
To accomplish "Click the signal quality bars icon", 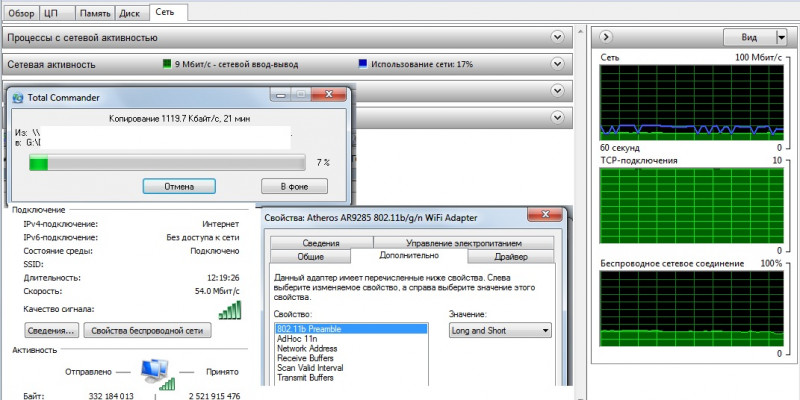I will click(230, 310).
